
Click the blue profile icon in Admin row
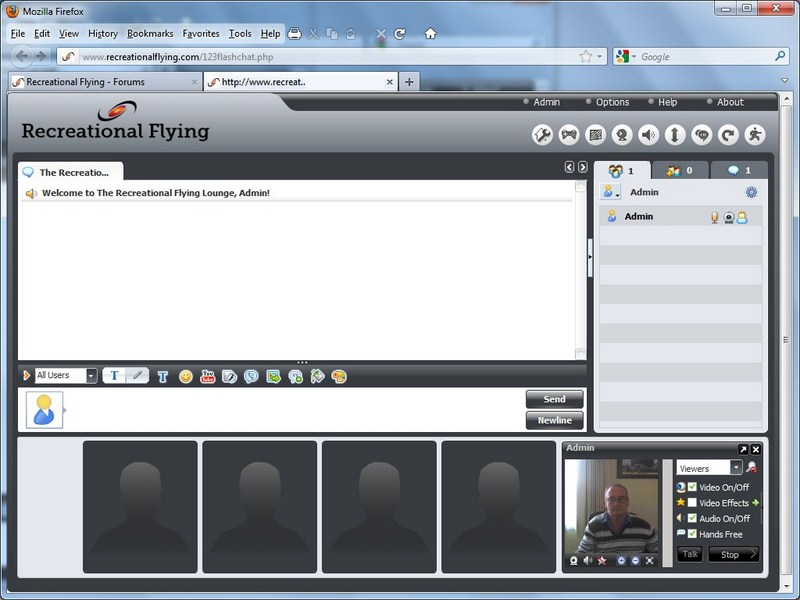(742, 218)
